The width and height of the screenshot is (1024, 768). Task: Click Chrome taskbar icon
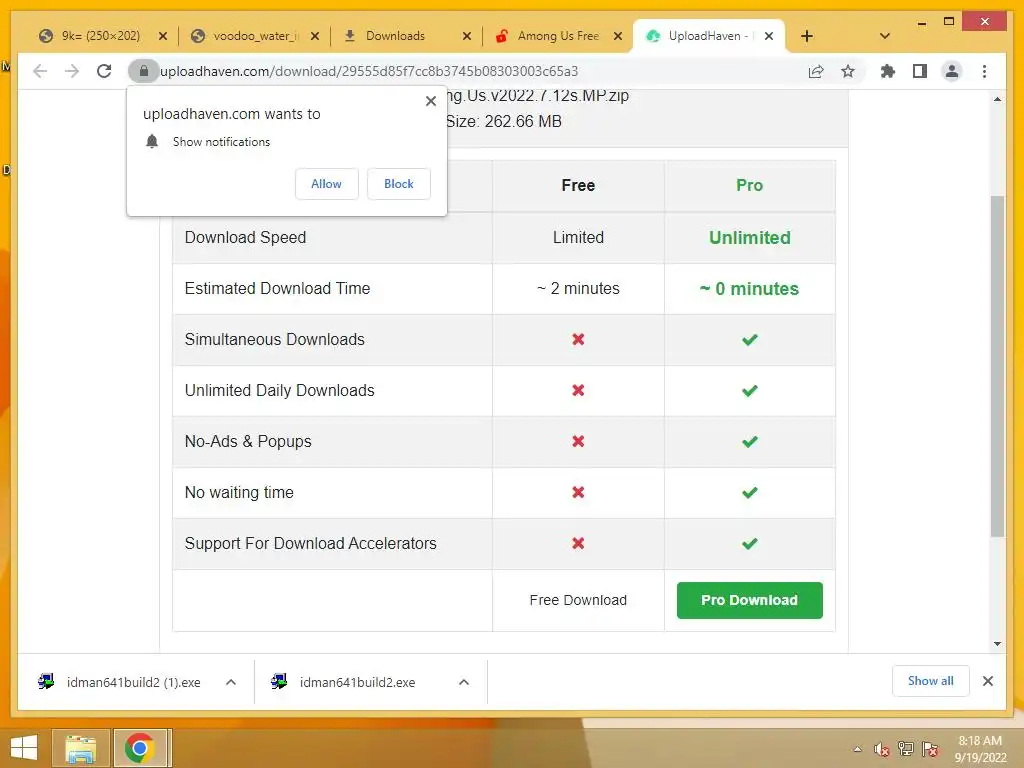click(140, 748)
